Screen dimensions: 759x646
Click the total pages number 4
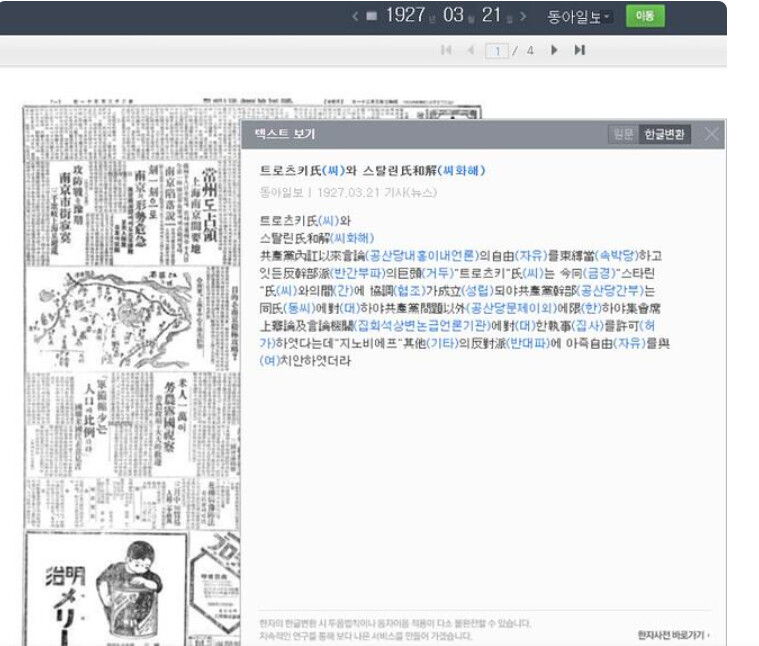pyautogui.click(x=530, y=50)
